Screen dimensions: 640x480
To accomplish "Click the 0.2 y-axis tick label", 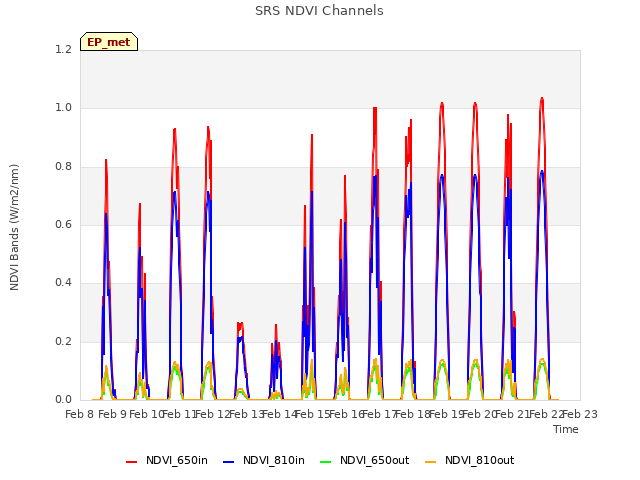I will (64, 341).
